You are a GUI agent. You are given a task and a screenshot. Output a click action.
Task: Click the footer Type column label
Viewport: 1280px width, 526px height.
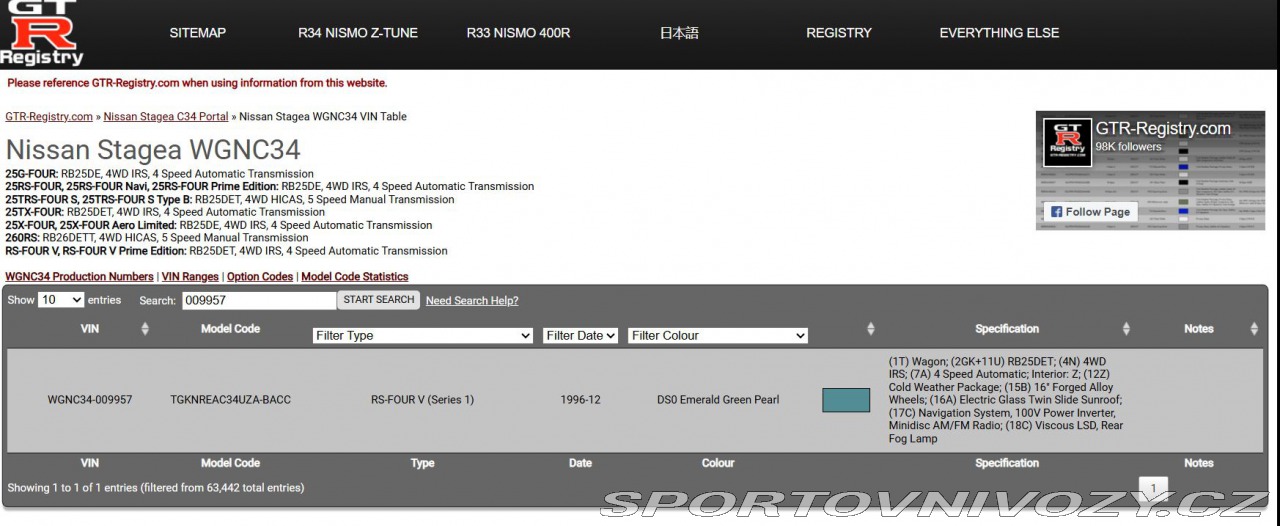(423, 463)
